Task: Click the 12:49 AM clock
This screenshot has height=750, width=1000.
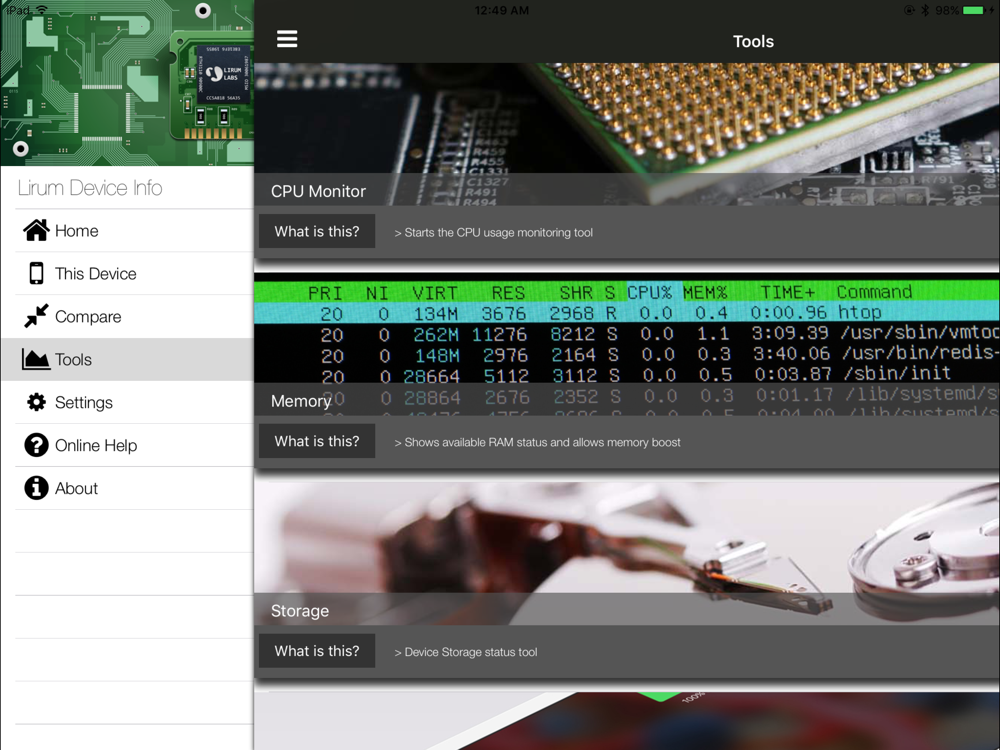Action: click(502, 10)
